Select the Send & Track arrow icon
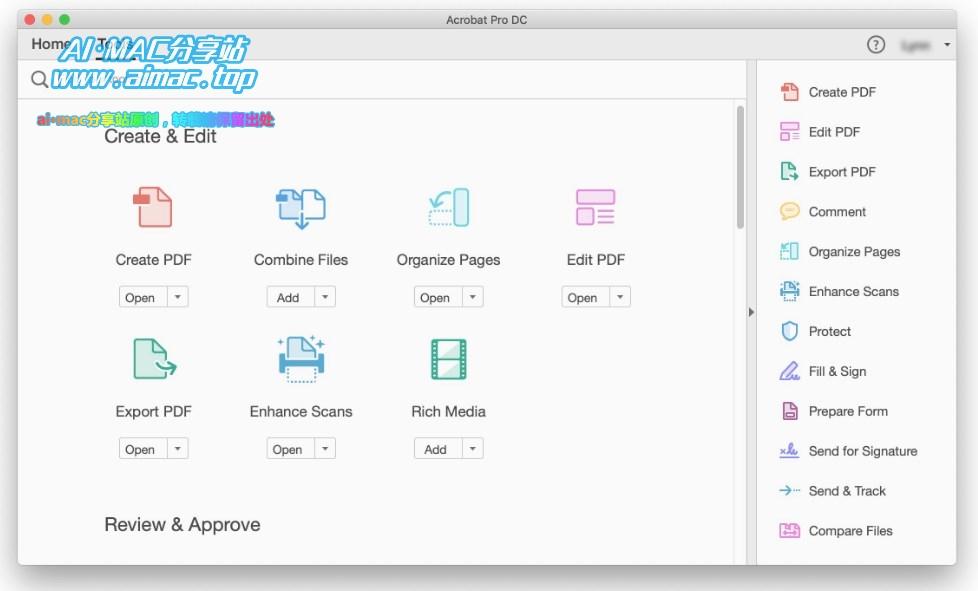978x591 pixels. (x=790, y=491)
